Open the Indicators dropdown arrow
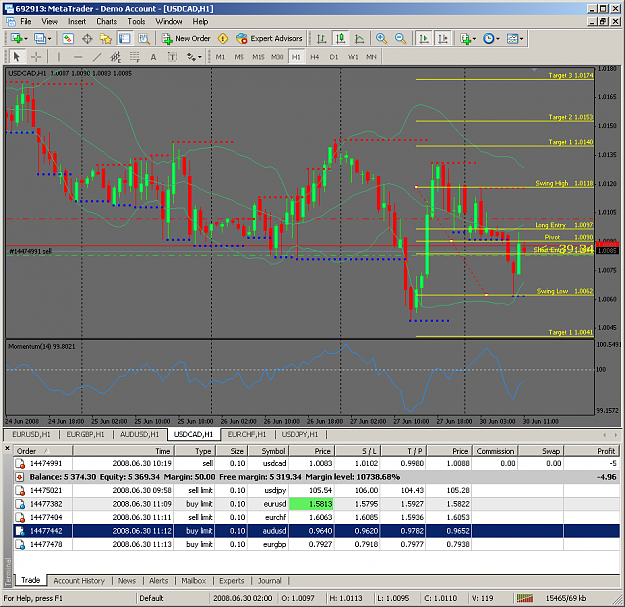Image resolution: width=625 pixels, height=607 pixels. pyautogui.click(x=474, y=39)
